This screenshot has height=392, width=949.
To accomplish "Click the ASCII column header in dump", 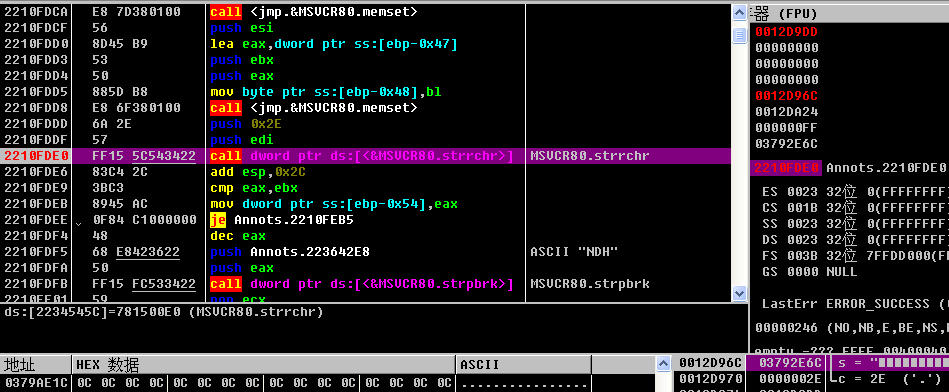I will click(523, 365).
